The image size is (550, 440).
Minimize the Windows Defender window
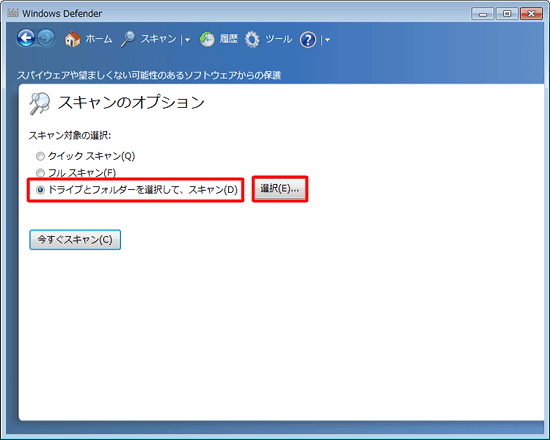tap(483, 14)
